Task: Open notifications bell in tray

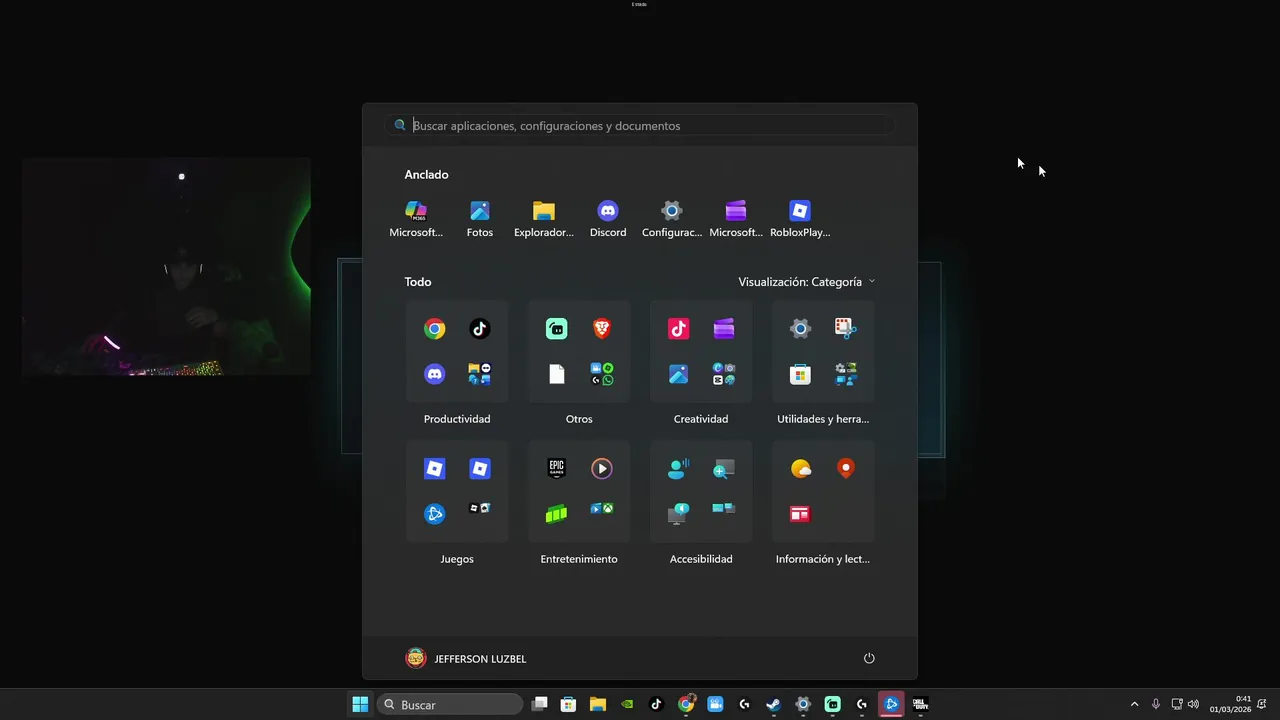Action: 1263,704
